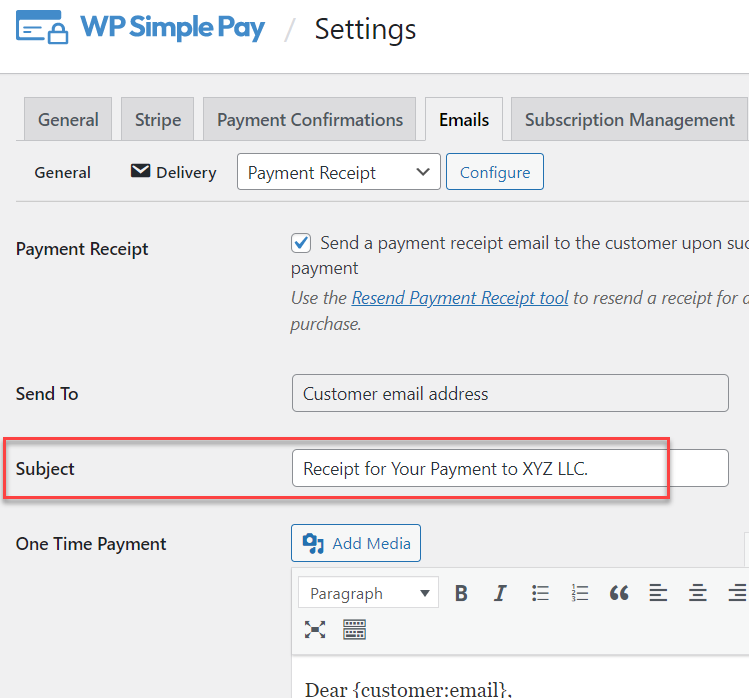Click the Payment Receipt section label

(x=82, y=249)
